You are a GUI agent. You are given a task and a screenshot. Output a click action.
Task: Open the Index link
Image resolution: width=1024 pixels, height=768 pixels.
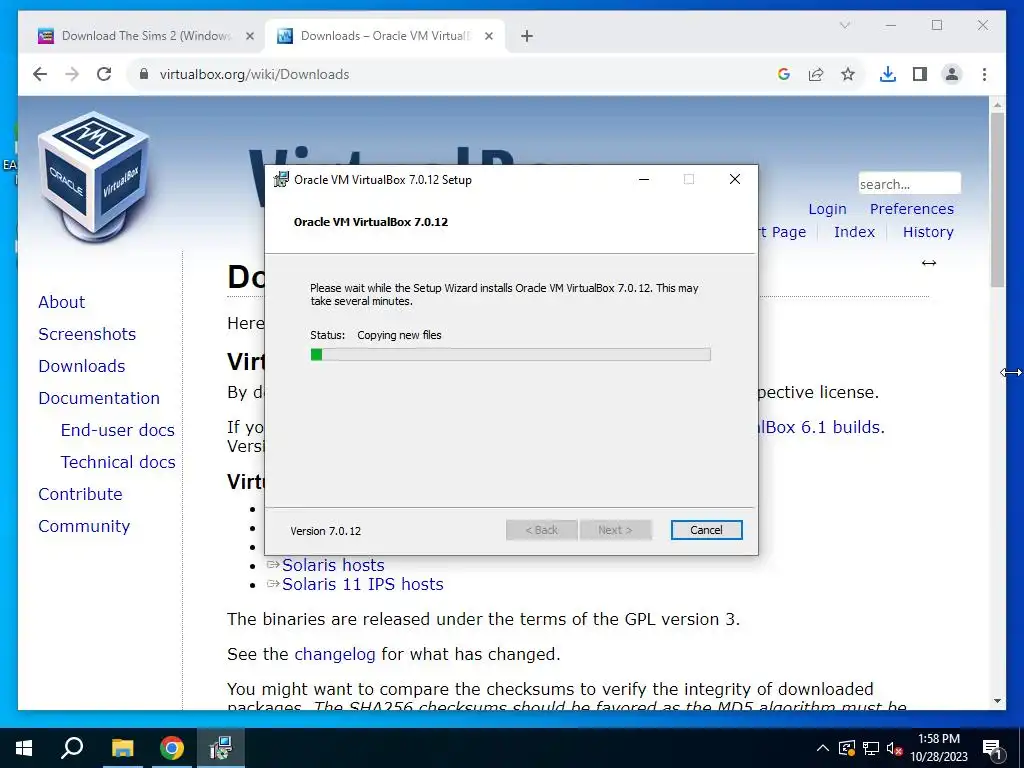tap(854, 232)
